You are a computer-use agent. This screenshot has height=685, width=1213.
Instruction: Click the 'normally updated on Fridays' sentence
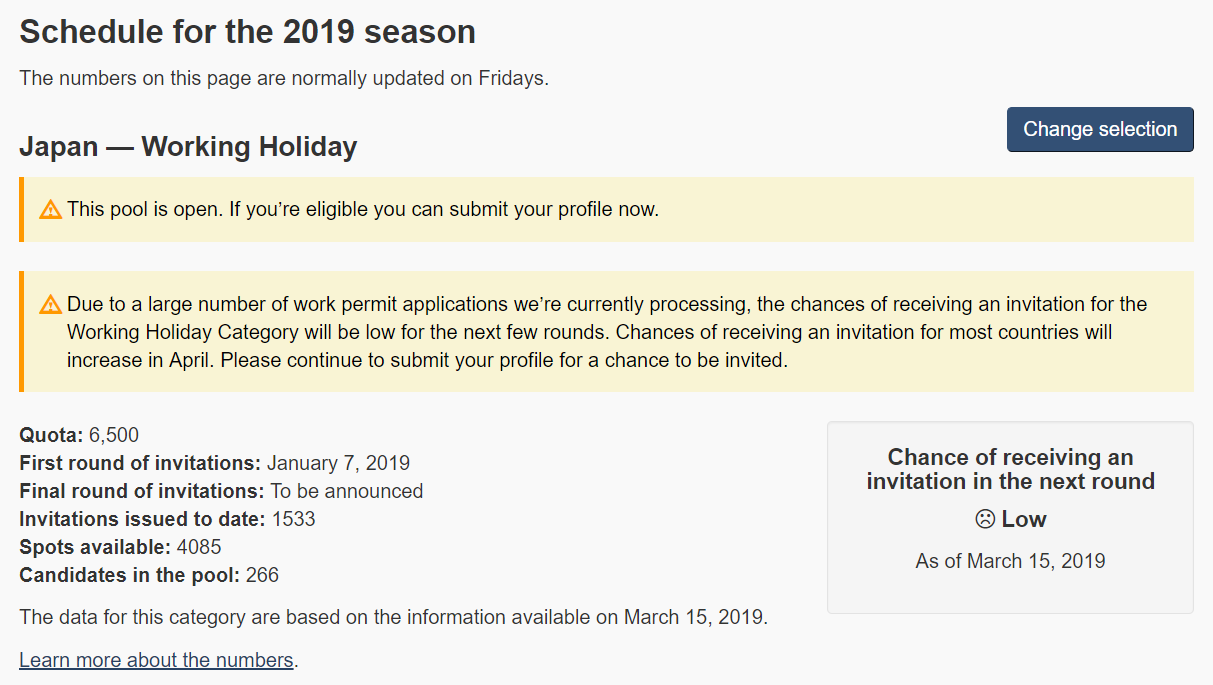(x=284, y=78)
